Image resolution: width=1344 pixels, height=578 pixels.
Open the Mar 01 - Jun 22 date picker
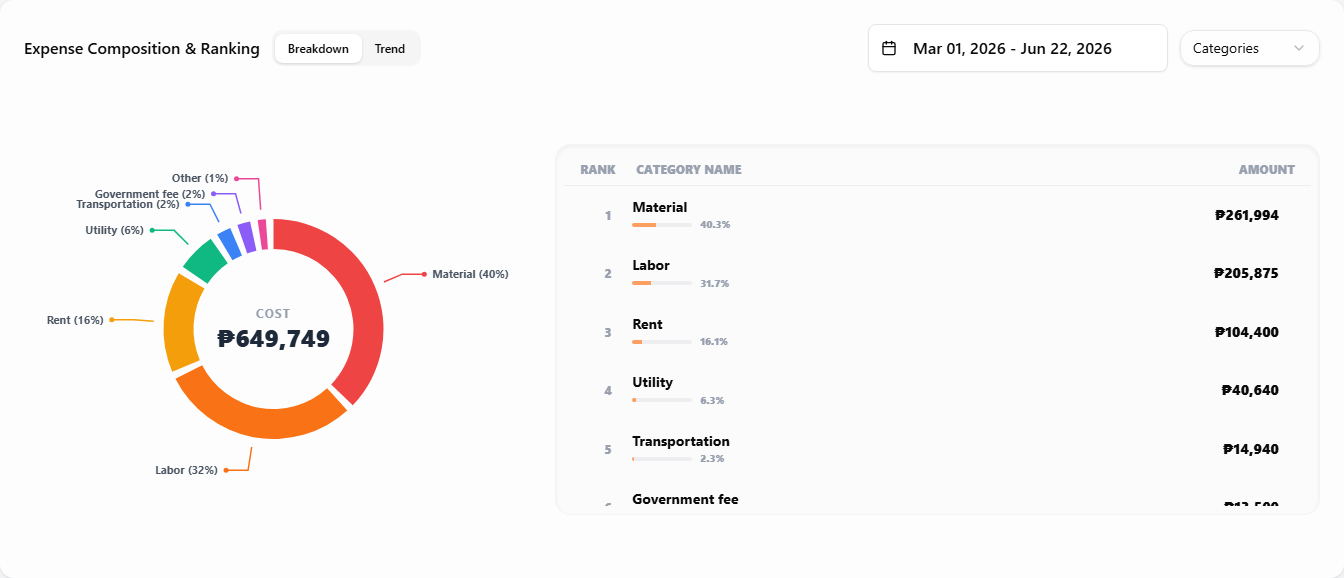[1017, 48]
